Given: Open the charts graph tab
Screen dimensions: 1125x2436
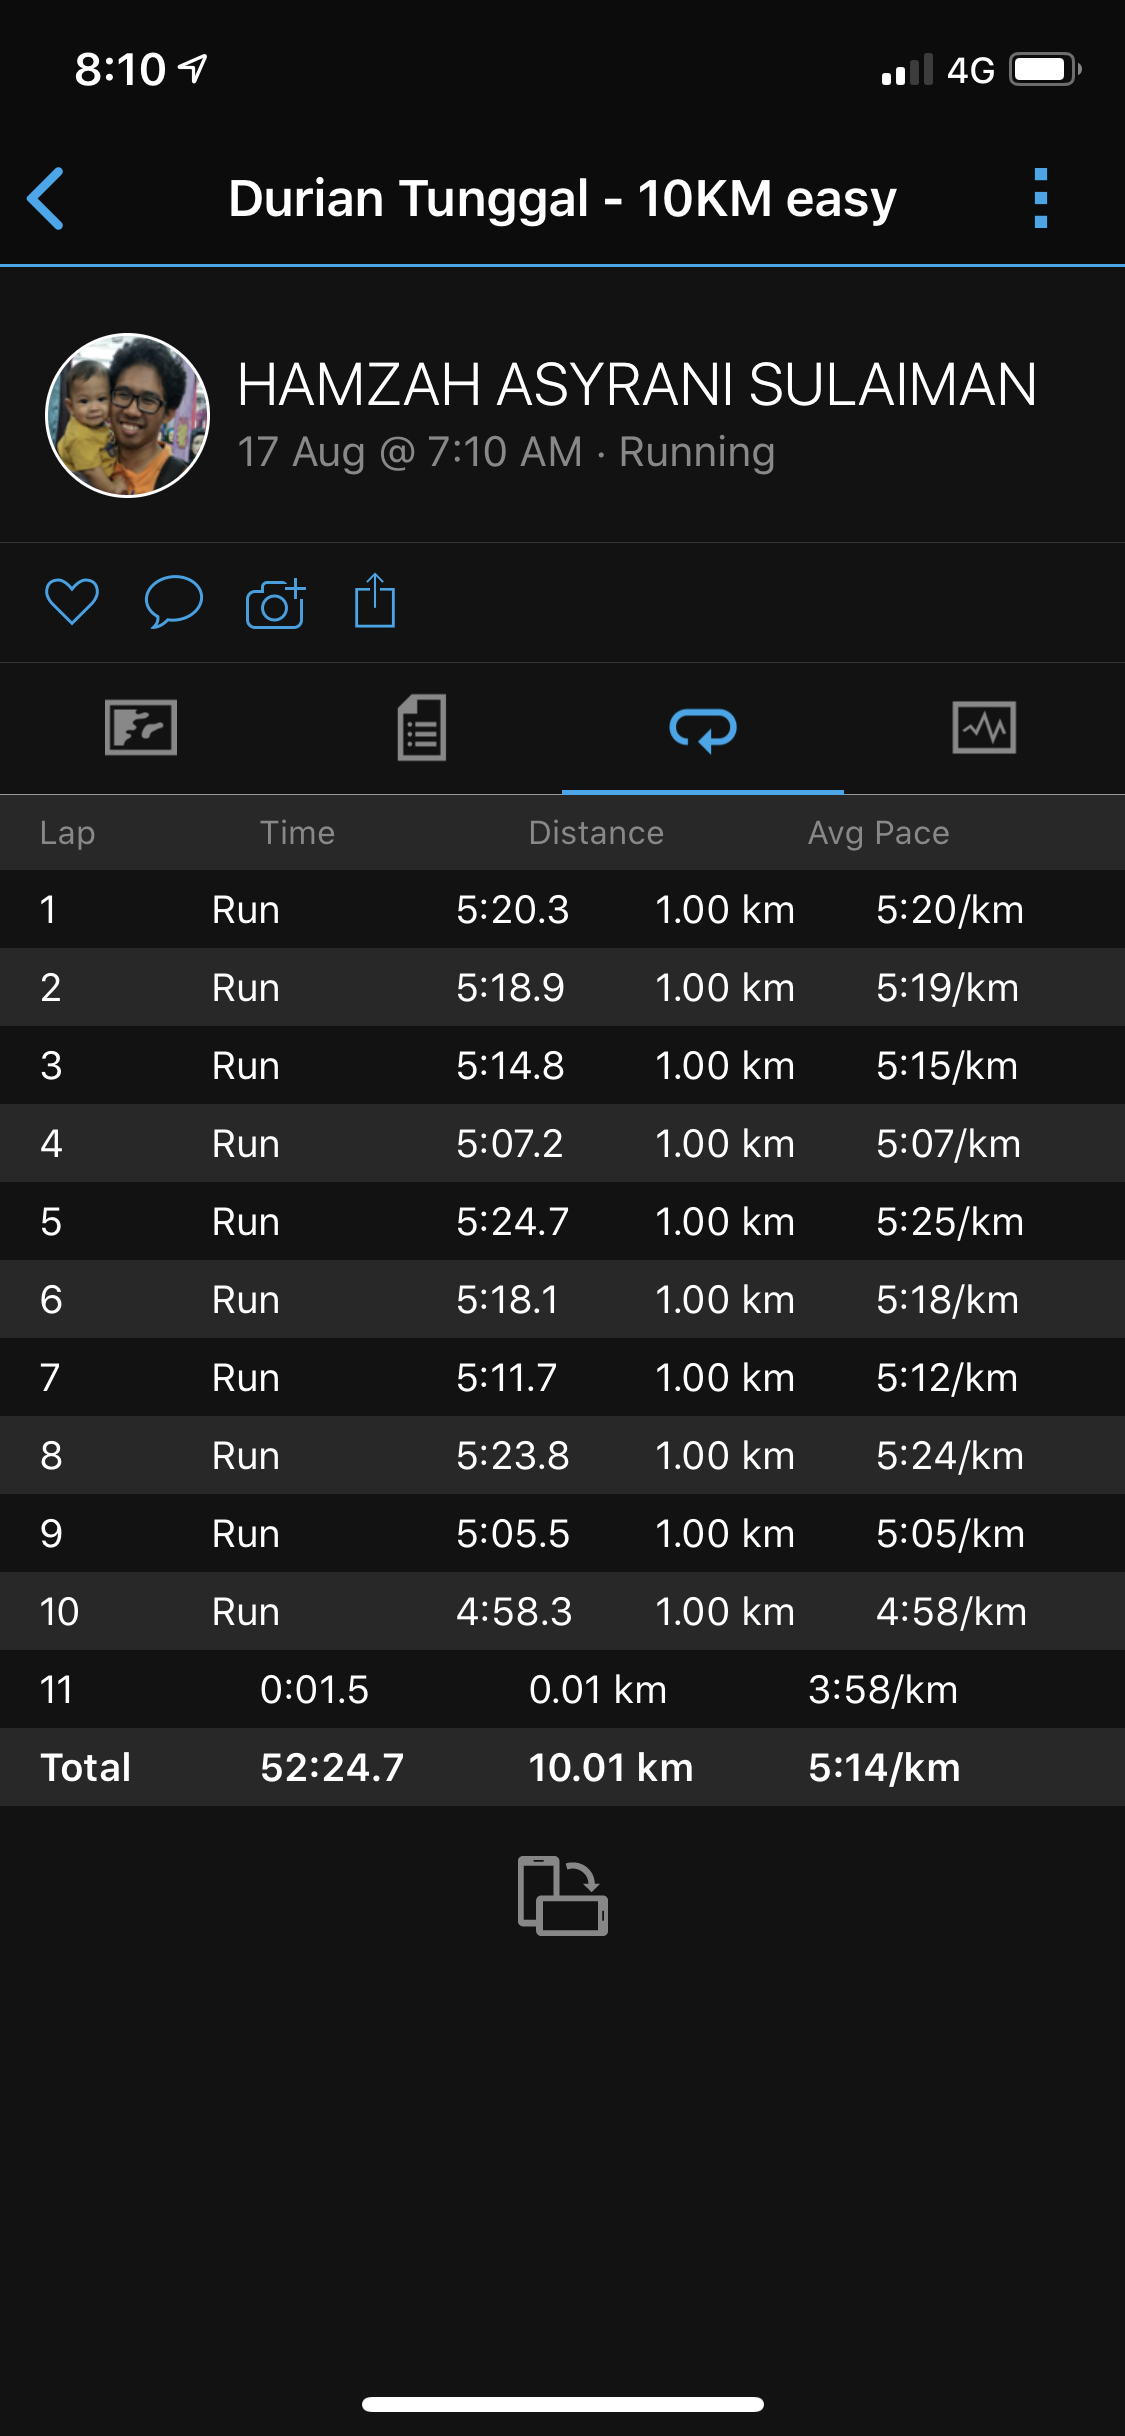Looking at the screenshot, I should (984, 727).
